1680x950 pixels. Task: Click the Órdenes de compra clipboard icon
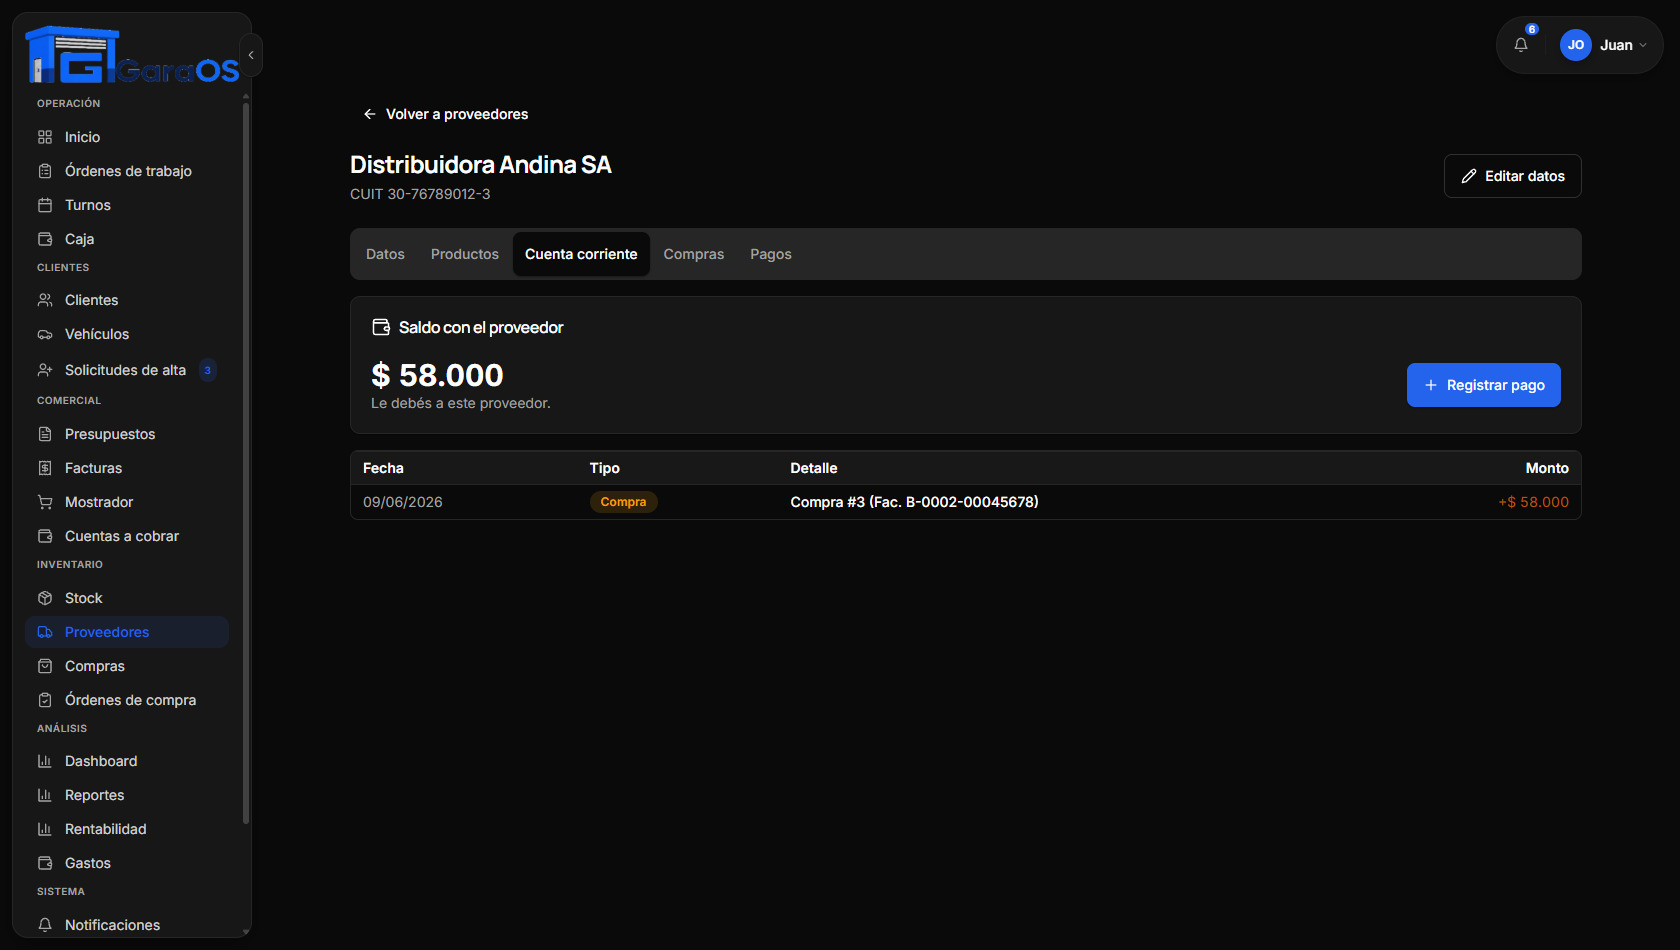pos(45,700)
